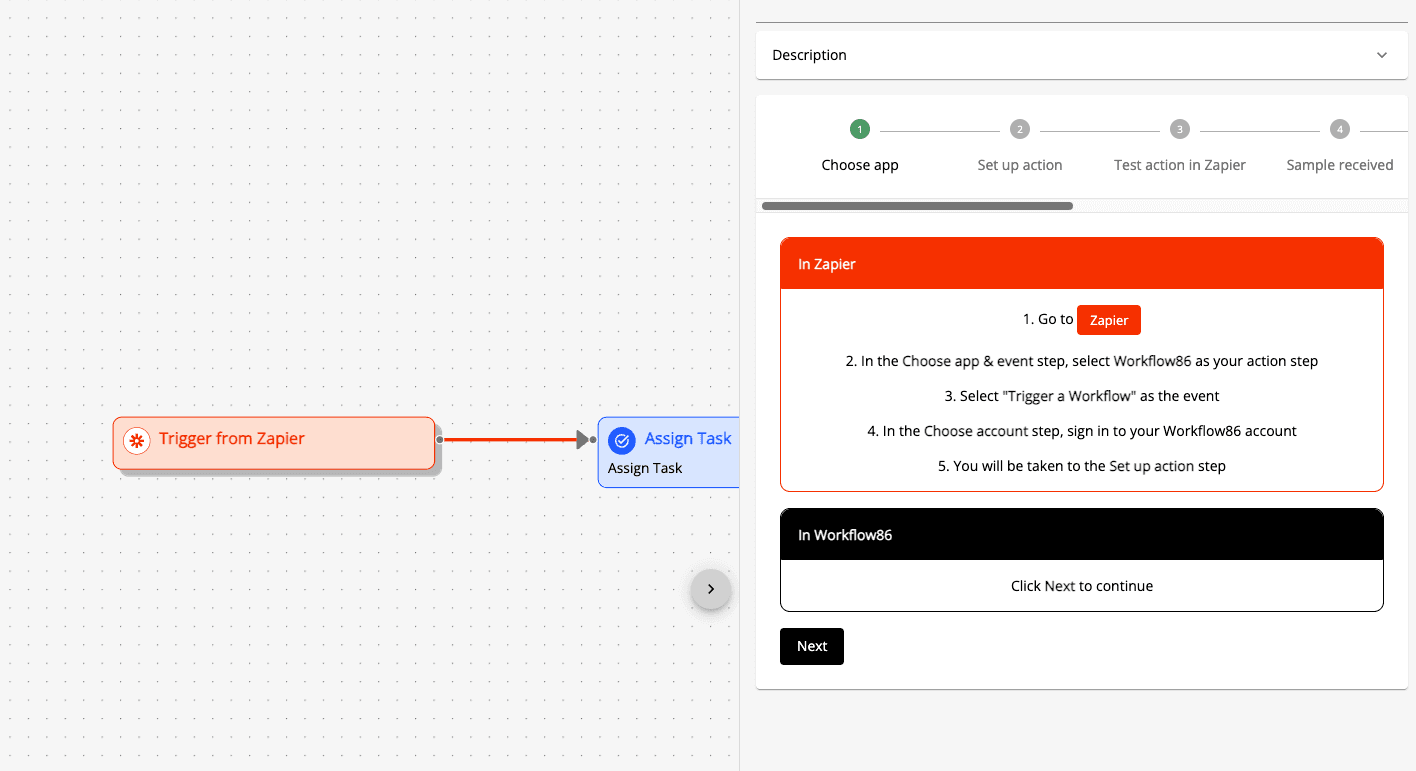Go to step 4 Sample received
1416x771 pixels.
1340,146
